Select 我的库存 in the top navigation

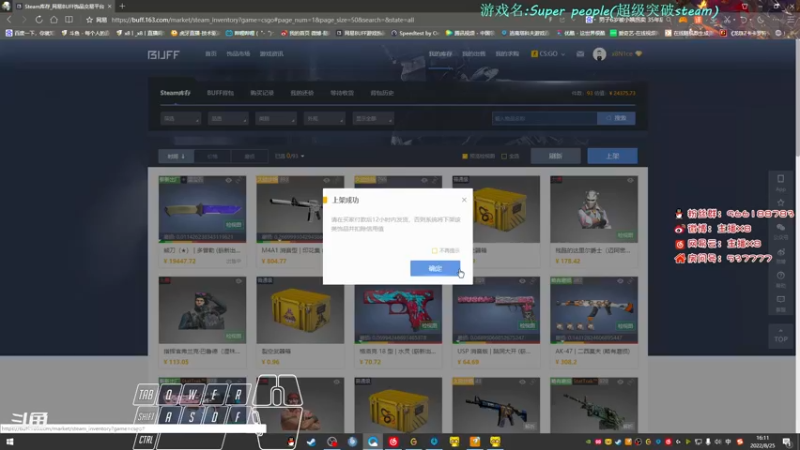(440, 54)
